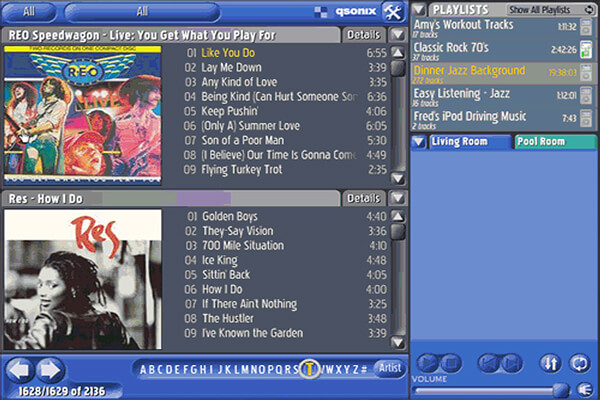Select track Keep Pushin'
This screenshot has width=600, height=400.
(x=285, y=111)
